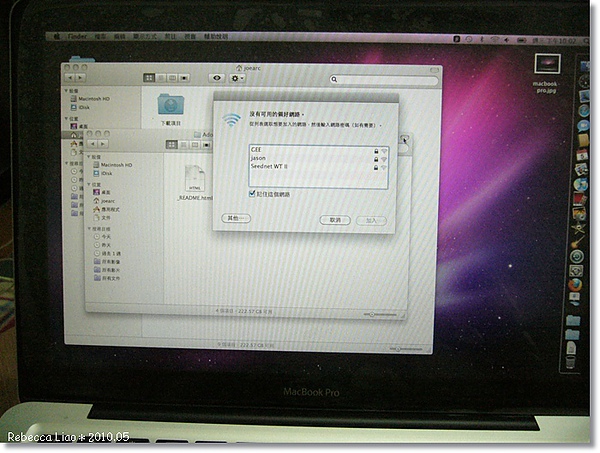
Task: Select 桌面 in front Finder sidebar
Action: [x=102, y=192]
